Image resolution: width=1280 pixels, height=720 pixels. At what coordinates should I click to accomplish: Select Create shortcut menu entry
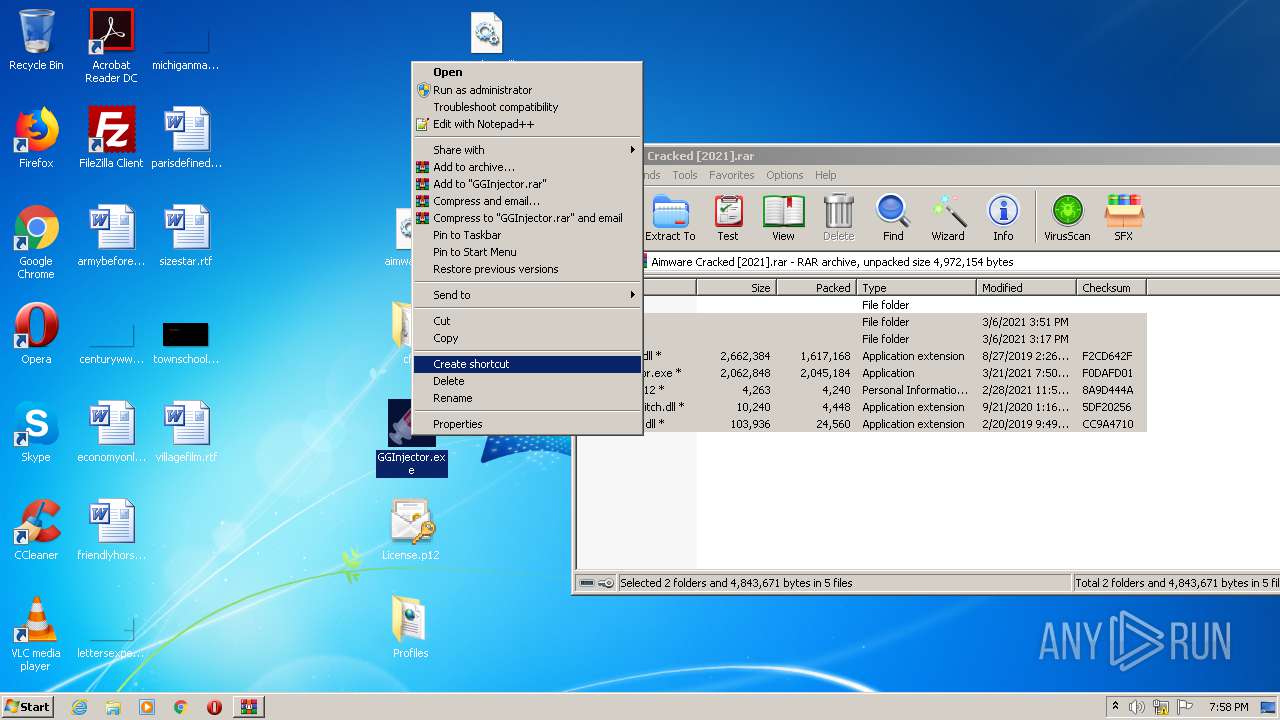[527, 364]
